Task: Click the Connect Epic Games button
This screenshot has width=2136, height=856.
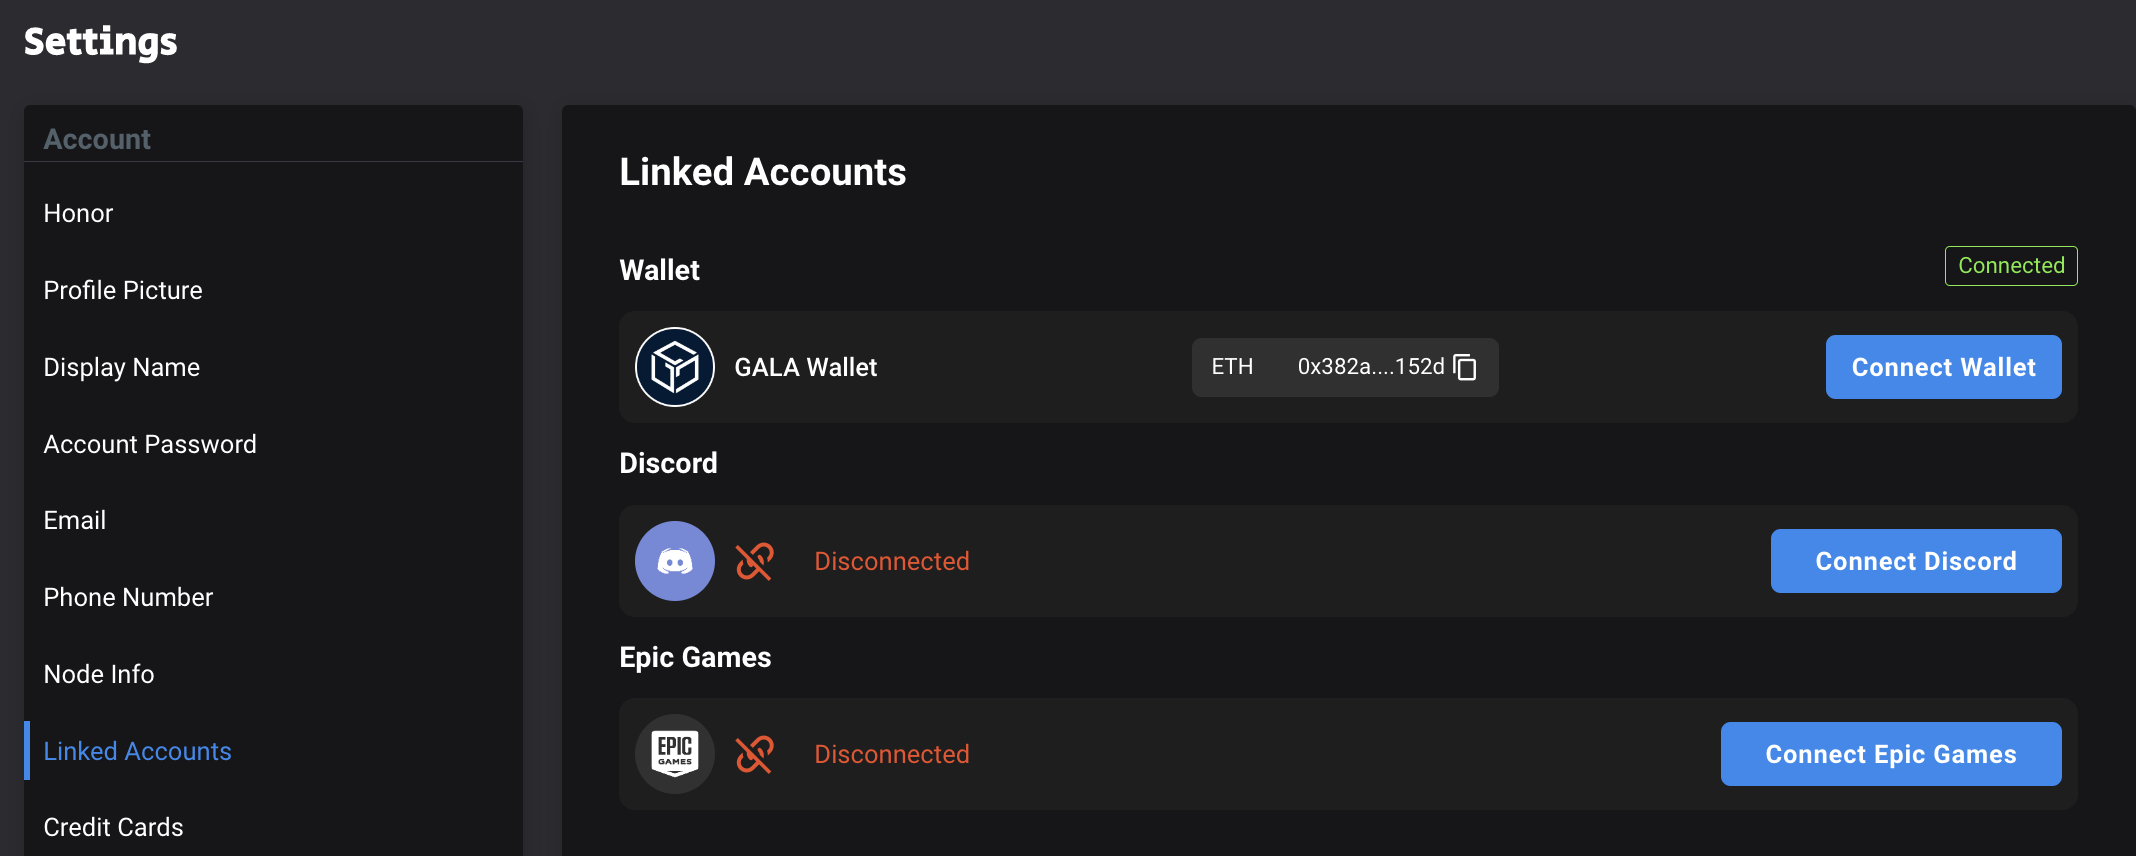Action: (1891, 754)
